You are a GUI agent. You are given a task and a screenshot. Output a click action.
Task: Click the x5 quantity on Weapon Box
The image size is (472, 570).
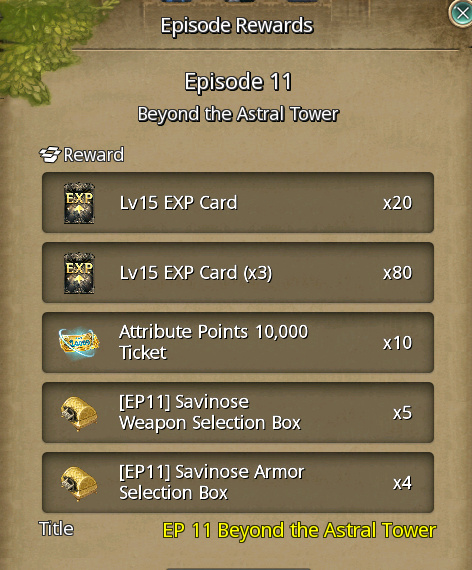coord(403,413)
